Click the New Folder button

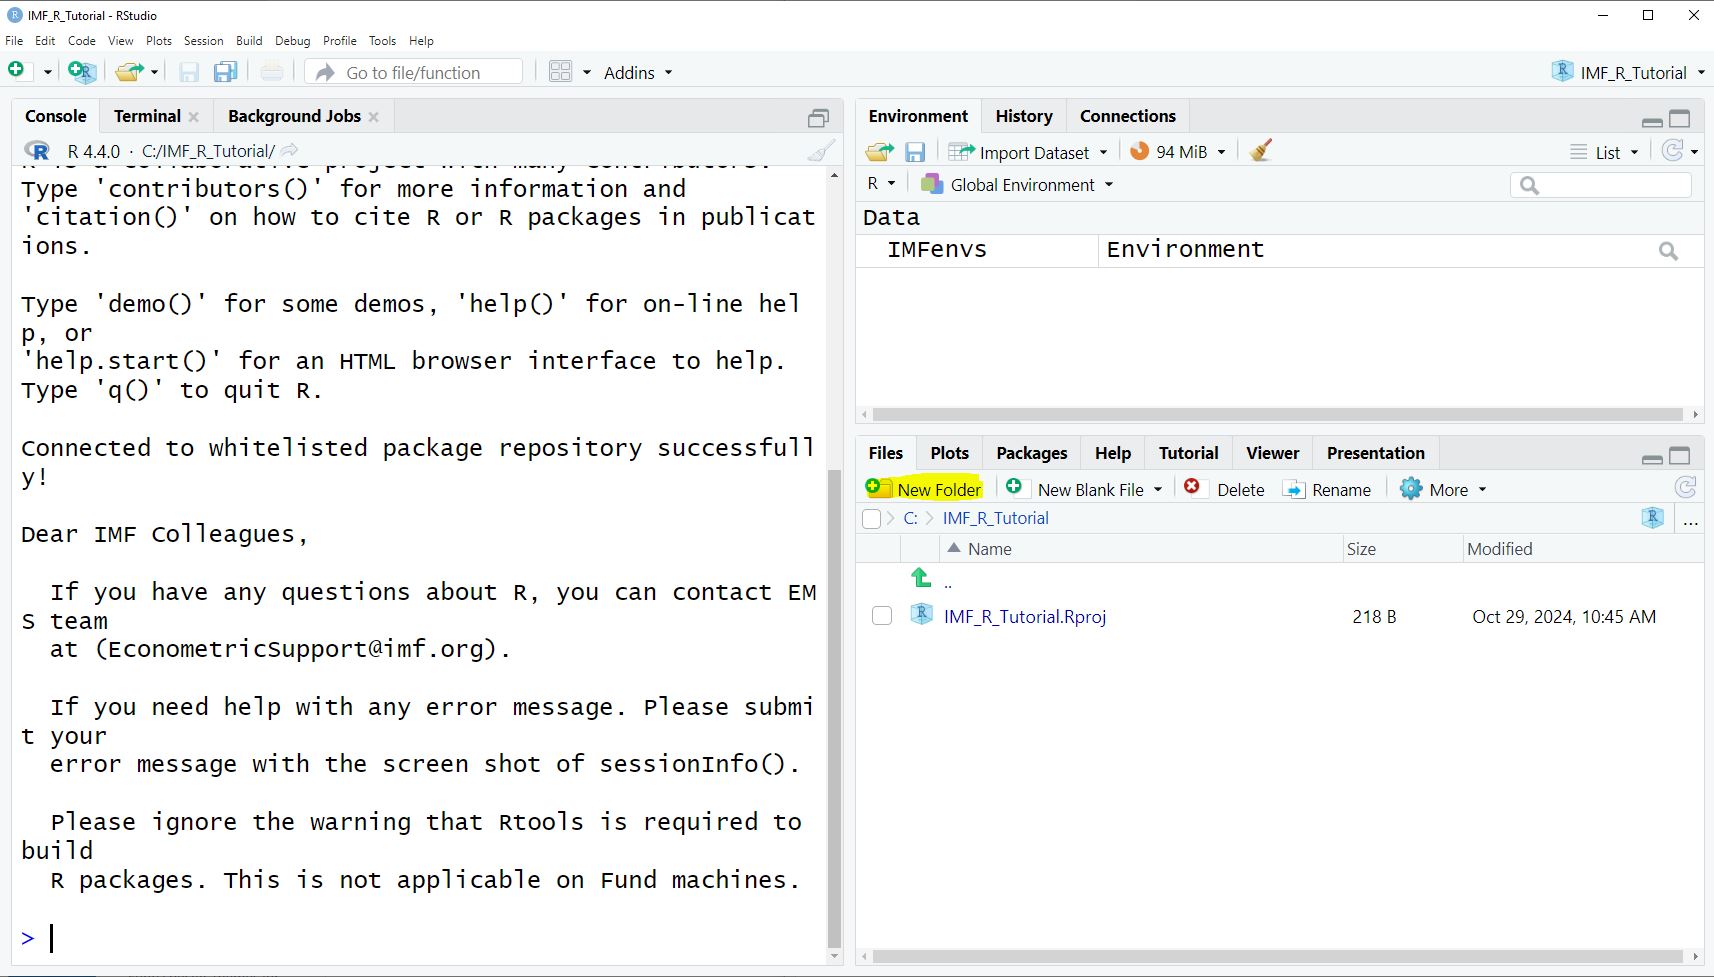click(924, 488)
